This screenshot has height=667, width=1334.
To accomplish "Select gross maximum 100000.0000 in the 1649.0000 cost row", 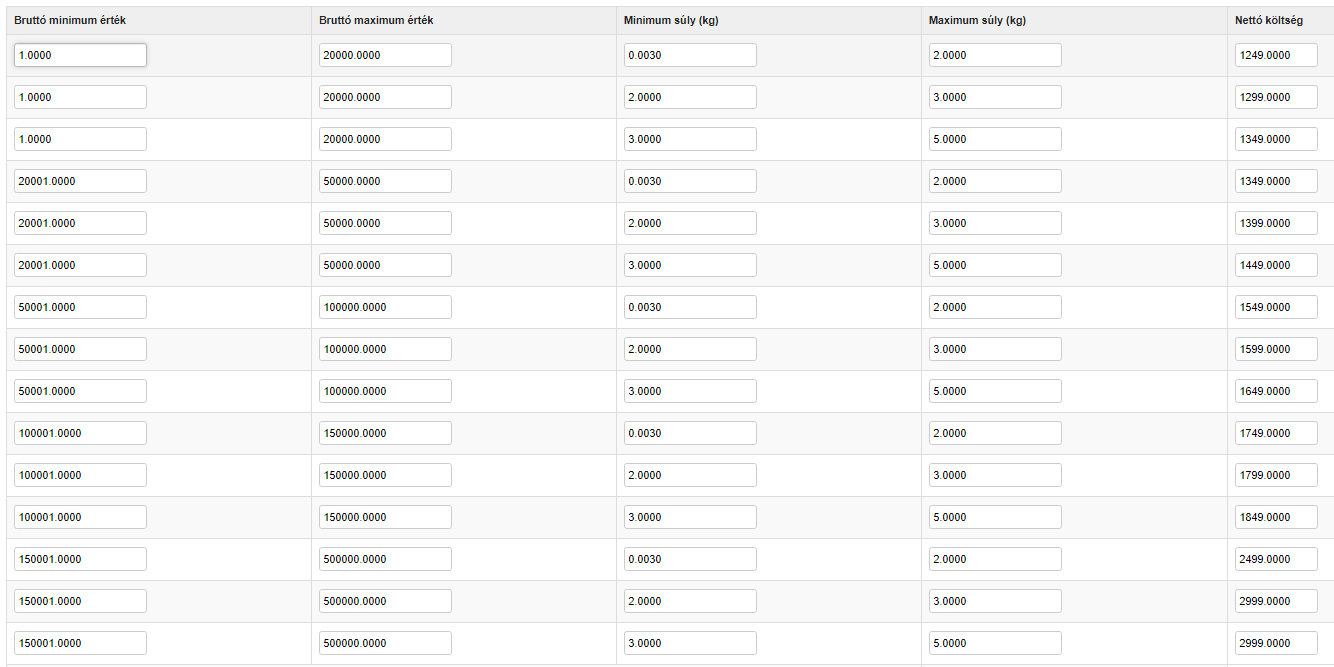I will pyautogui.click(x=385, y=391).
